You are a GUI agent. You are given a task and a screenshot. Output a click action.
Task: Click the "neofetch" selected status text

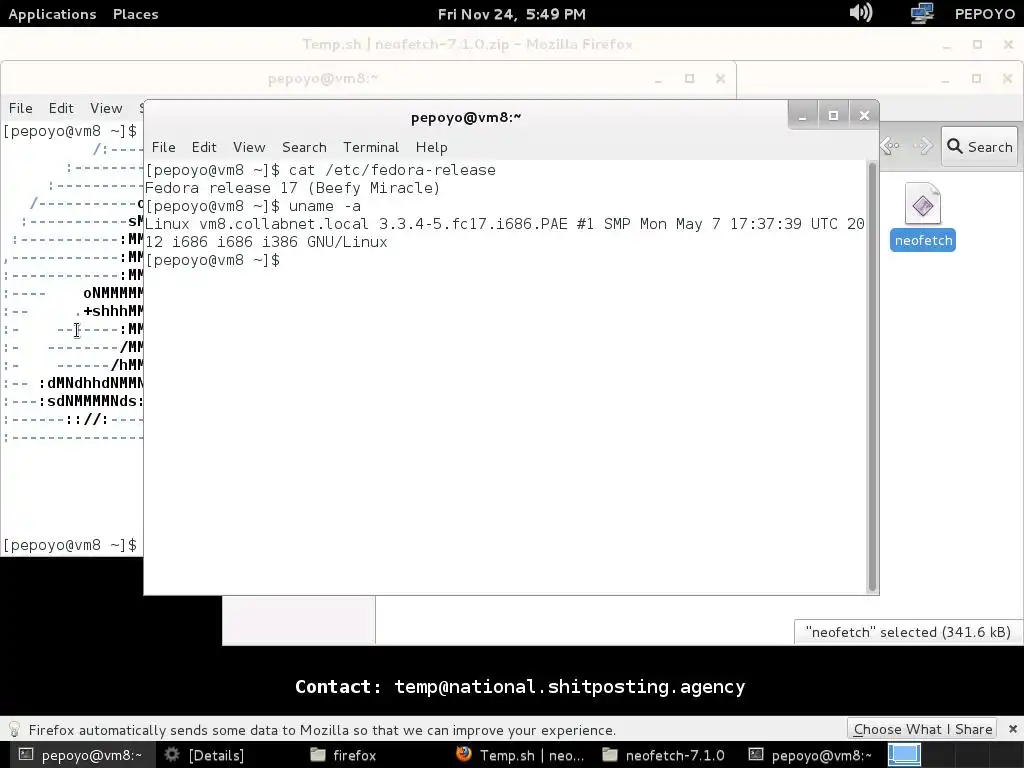tap(908, 632)
